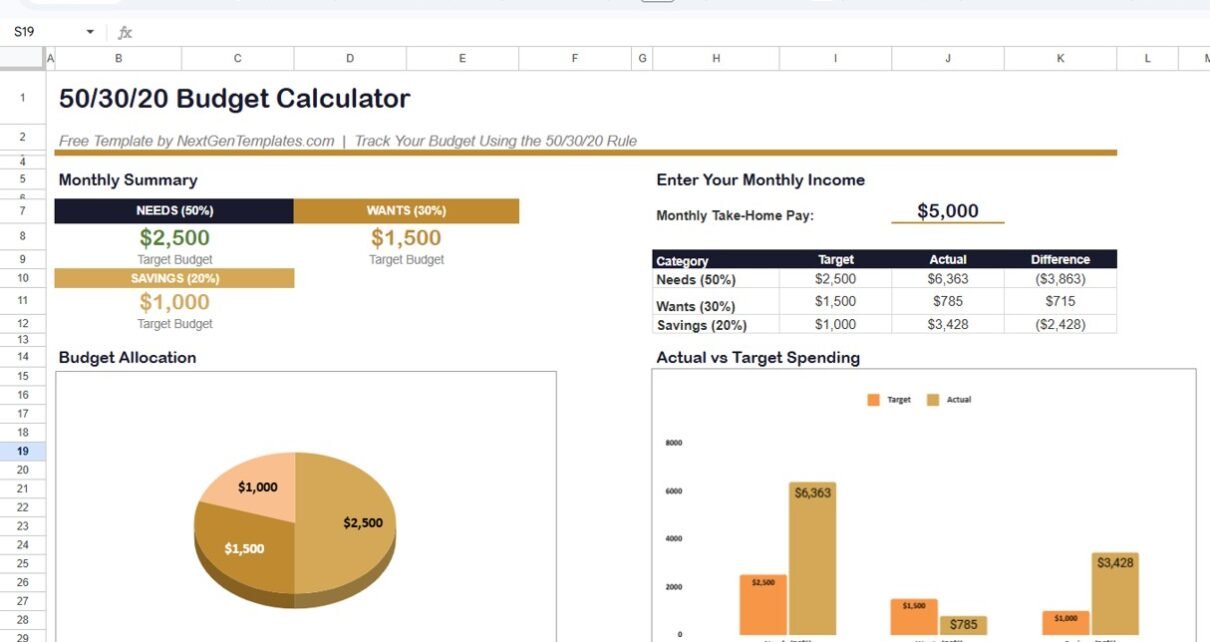The image size is (1210, 642).
Task: Select column B header
Action: point(119,59)
